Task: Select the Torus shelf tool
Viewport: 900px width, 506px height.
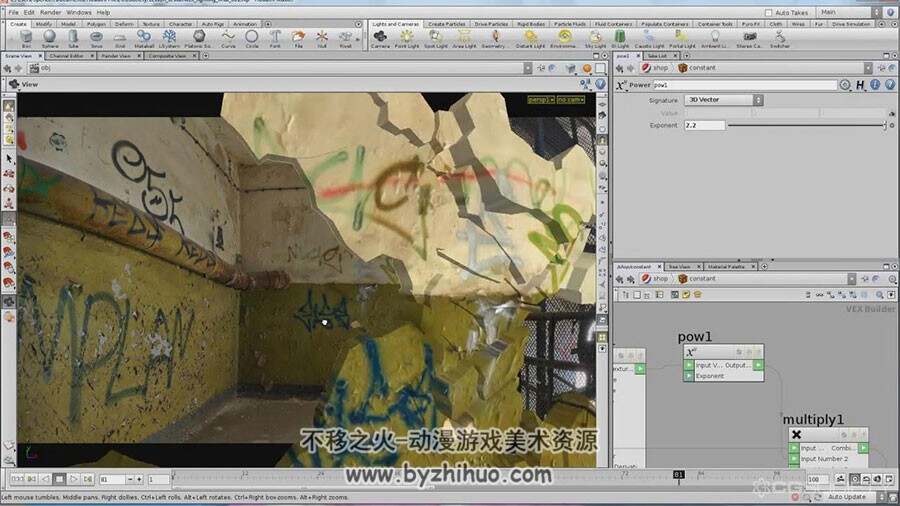Action: (96, 39)
